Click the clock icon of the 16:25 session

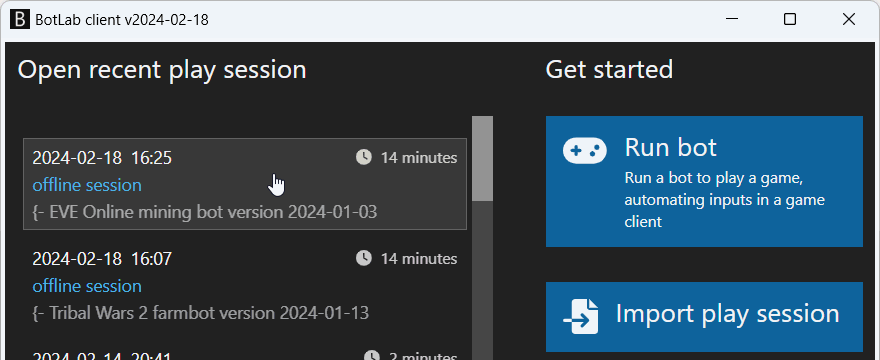click(x=364, y=158)
